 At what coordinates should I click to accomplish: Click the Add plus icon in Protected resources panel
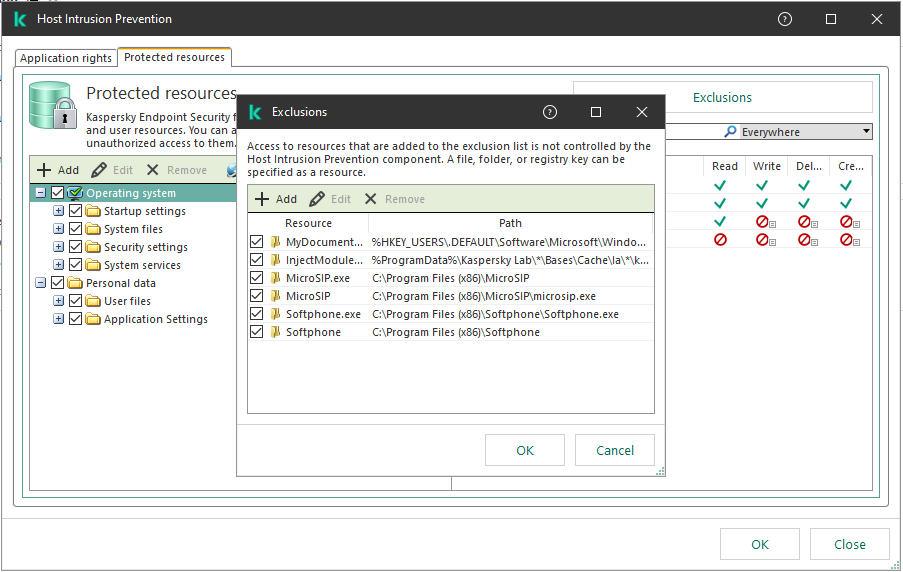(44, 170)
